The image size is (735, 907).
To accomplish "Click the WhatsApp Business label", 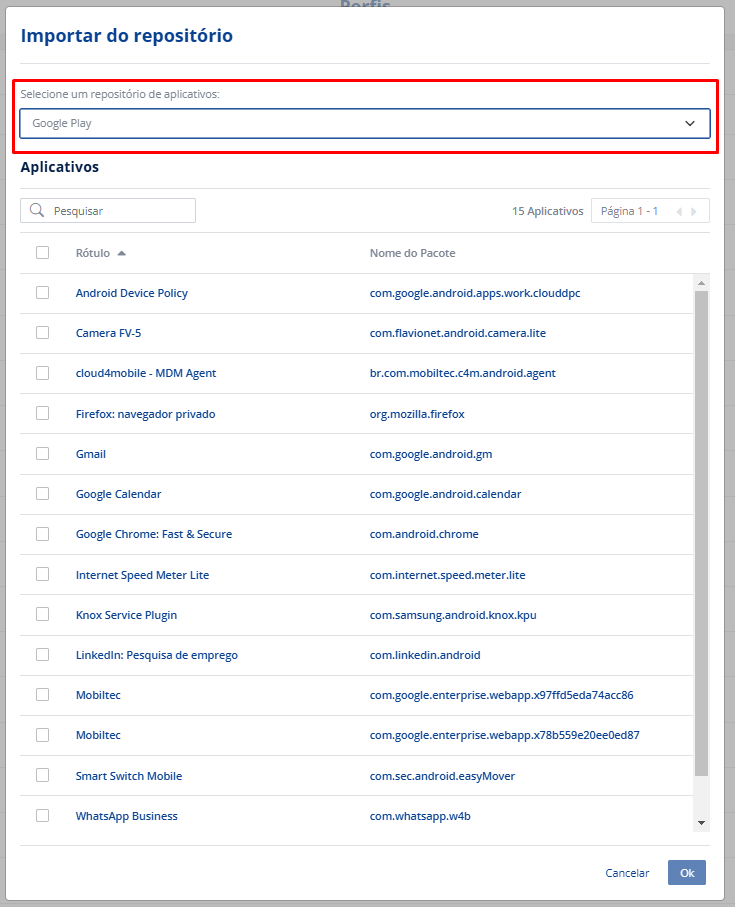I will click(127, 816).
